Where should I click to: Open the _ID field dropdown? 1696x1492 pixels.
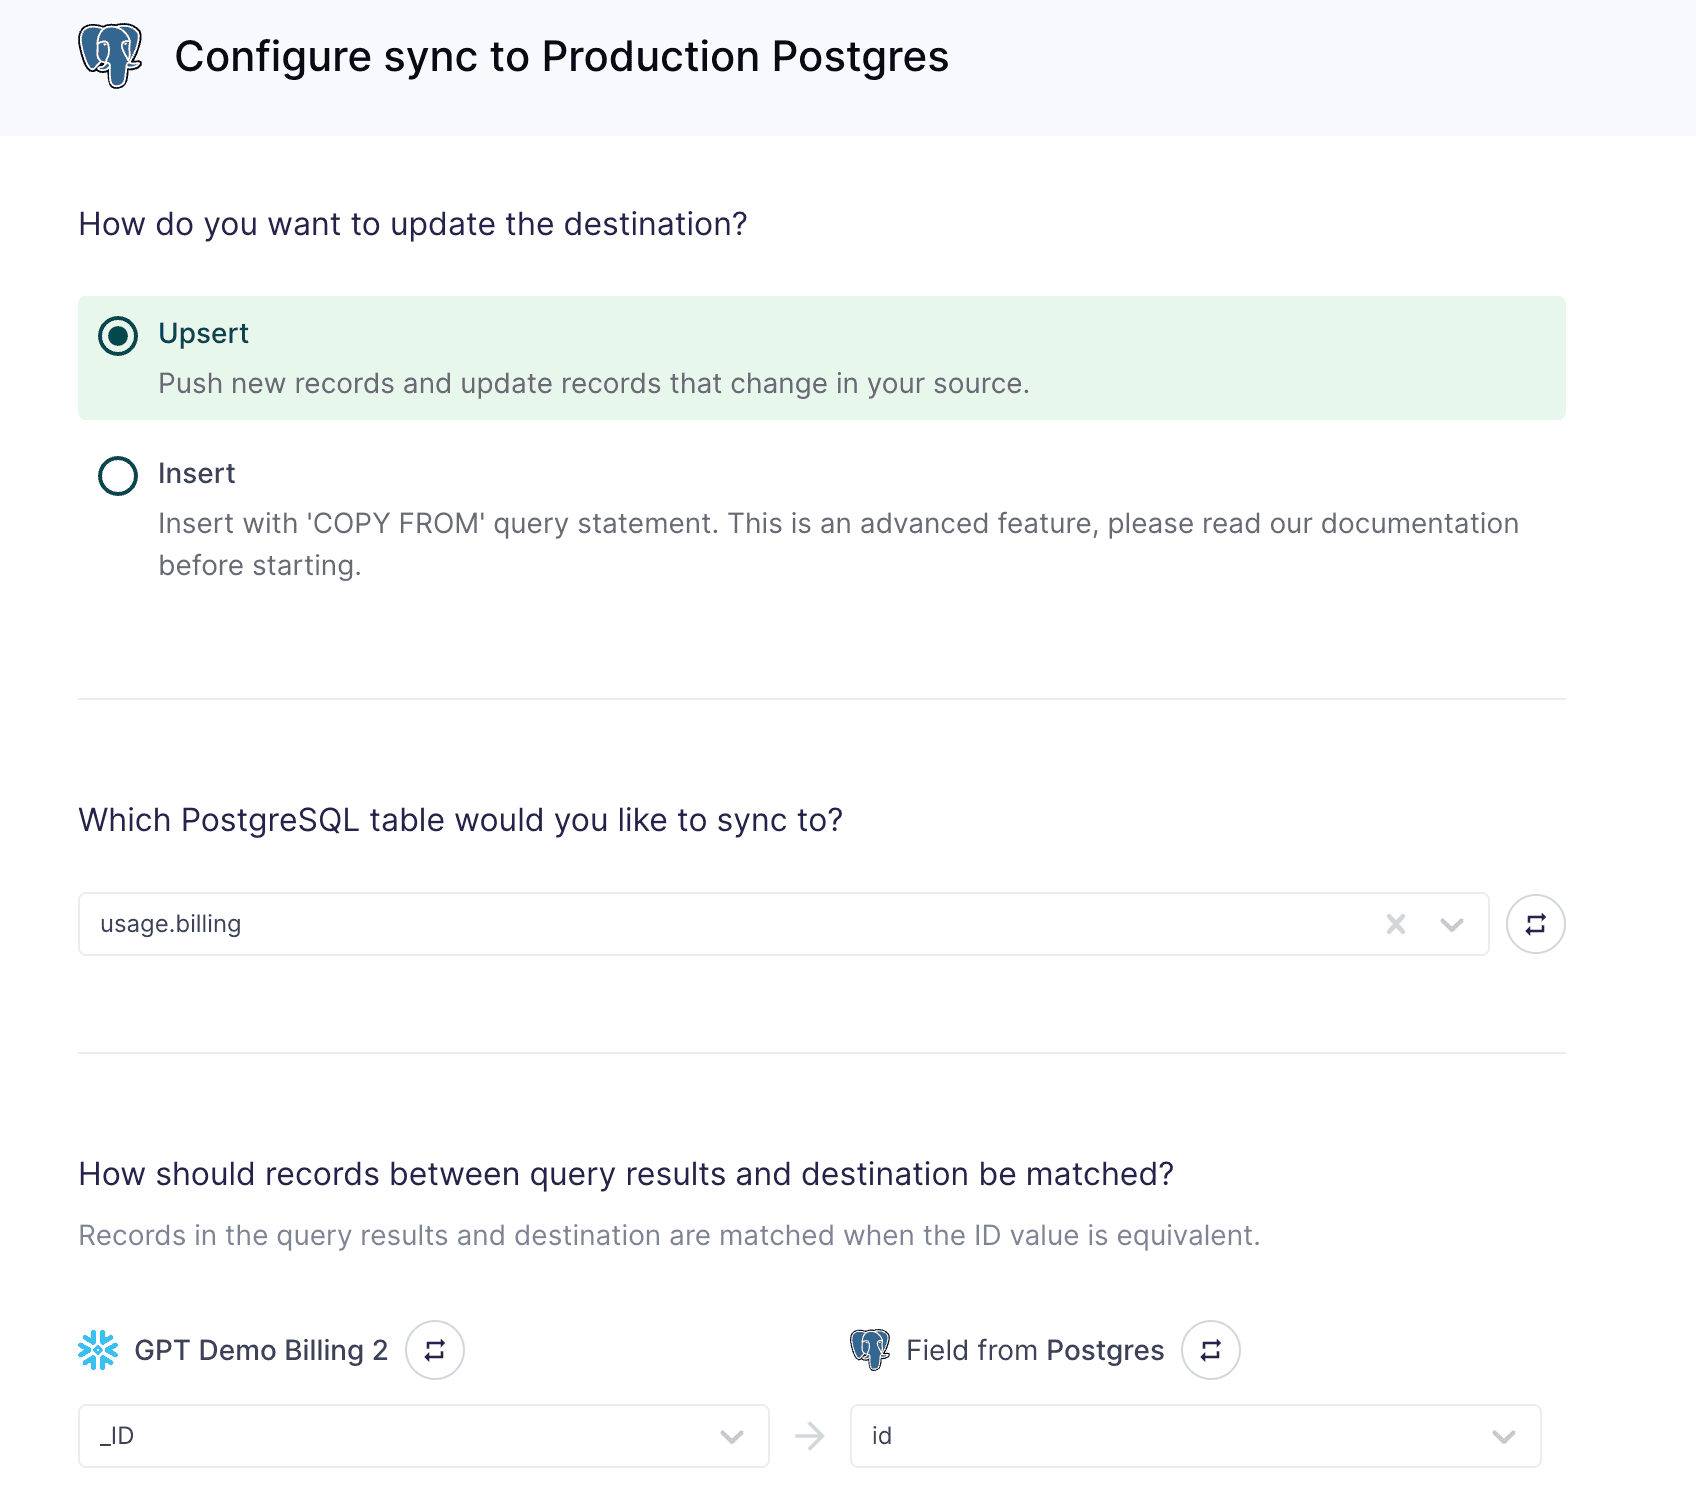click(x=732, y=1435)
